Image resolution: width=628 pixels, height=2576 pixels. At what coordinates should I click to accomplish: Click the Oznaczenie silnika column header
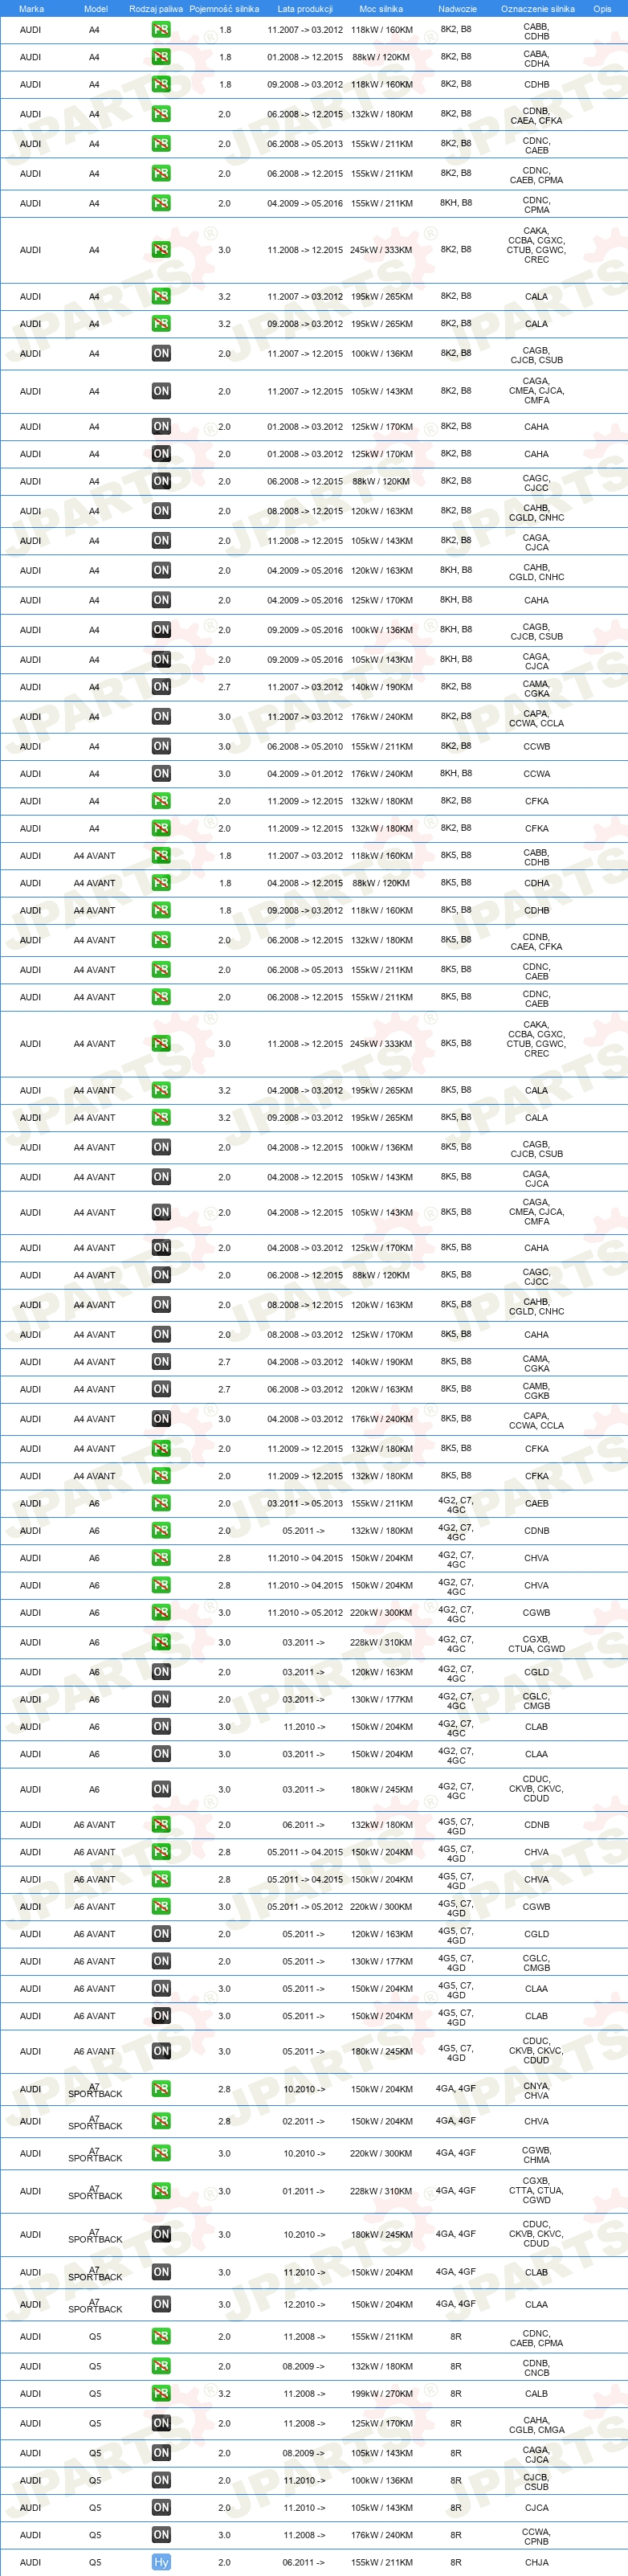click(538, 9)
